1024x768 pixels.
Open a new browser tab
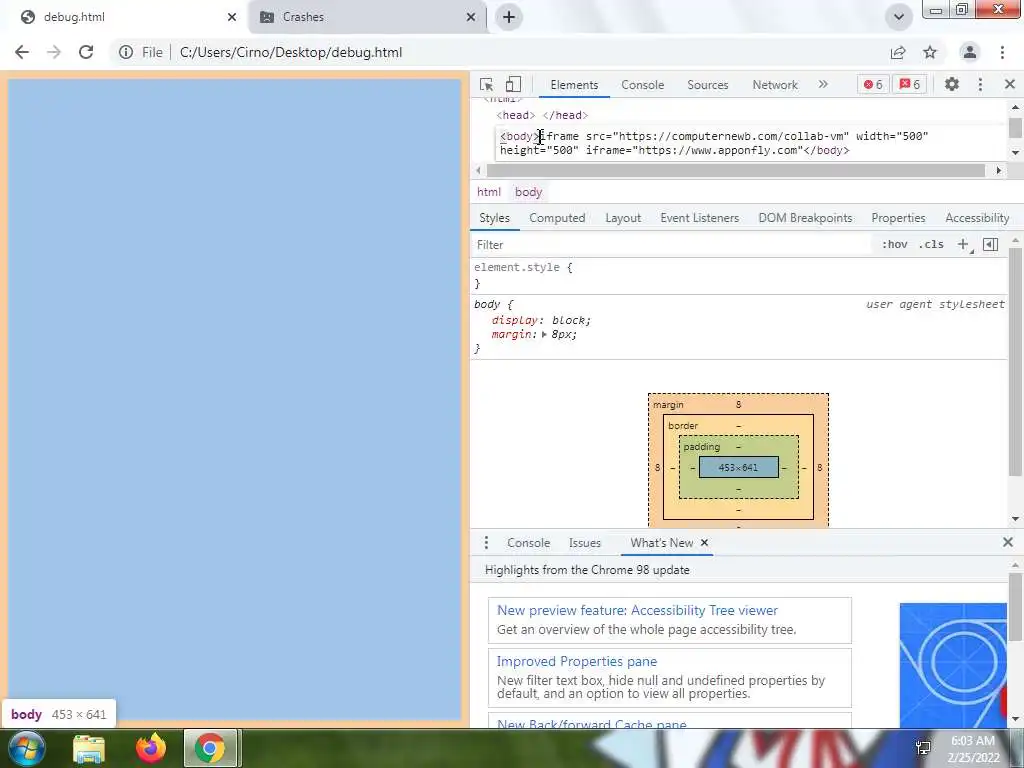coord(509,17)
